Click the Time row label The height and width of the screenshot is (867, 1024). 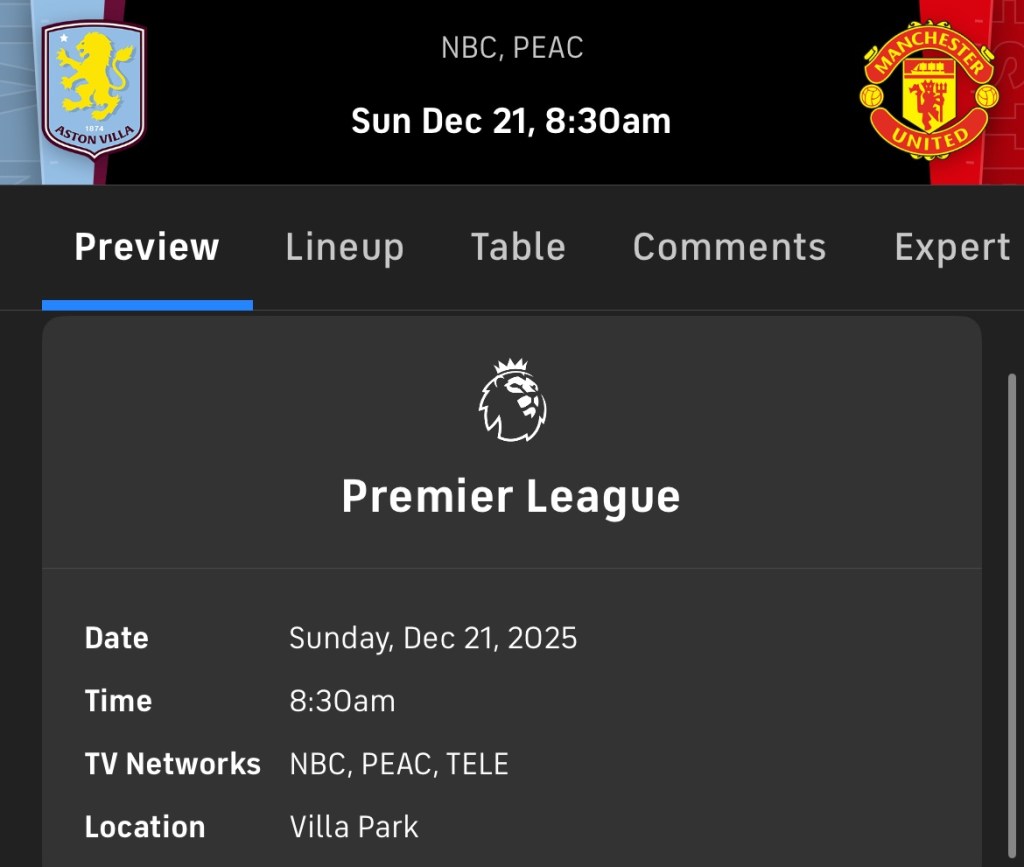(x=118, y=701)
